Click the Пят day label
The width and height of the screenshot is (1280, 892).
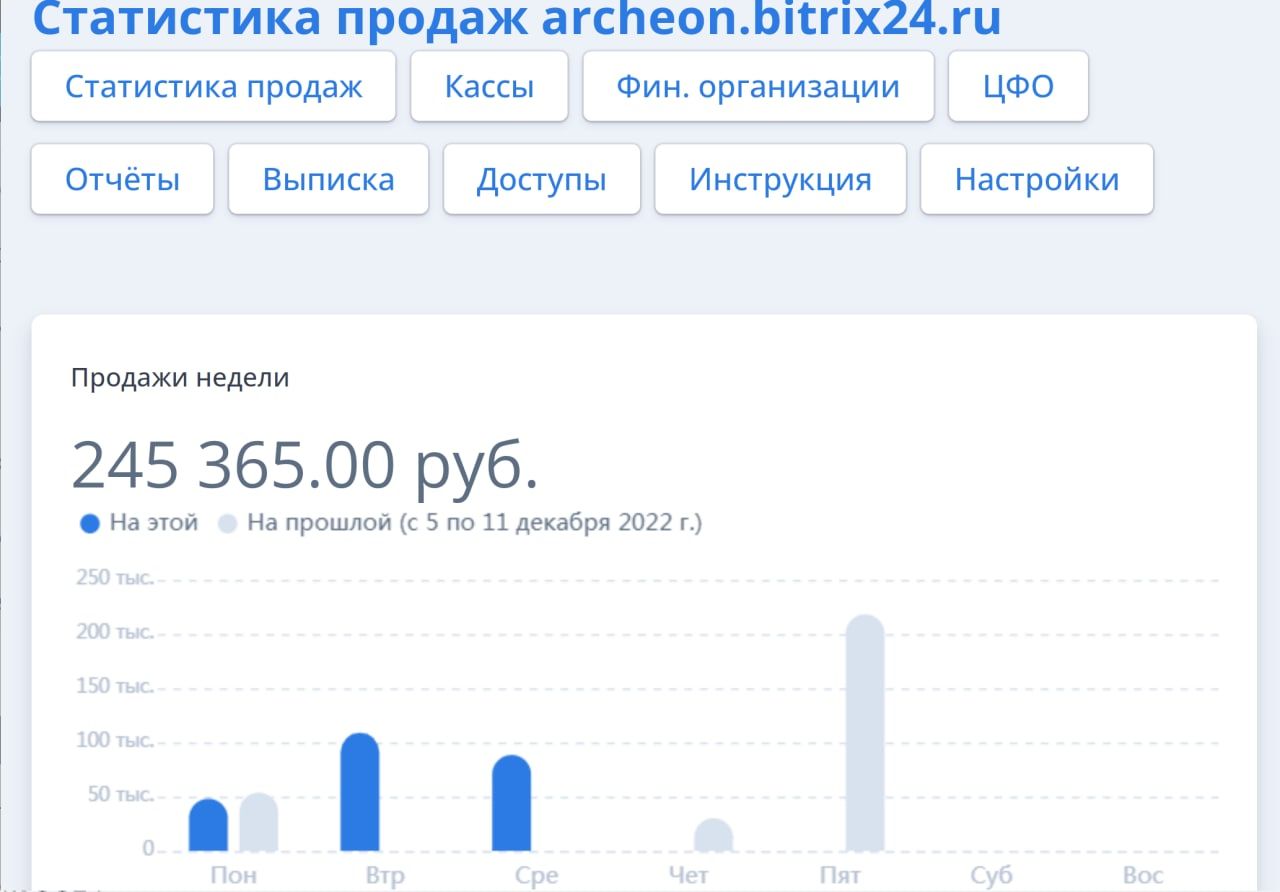(840, 876)
